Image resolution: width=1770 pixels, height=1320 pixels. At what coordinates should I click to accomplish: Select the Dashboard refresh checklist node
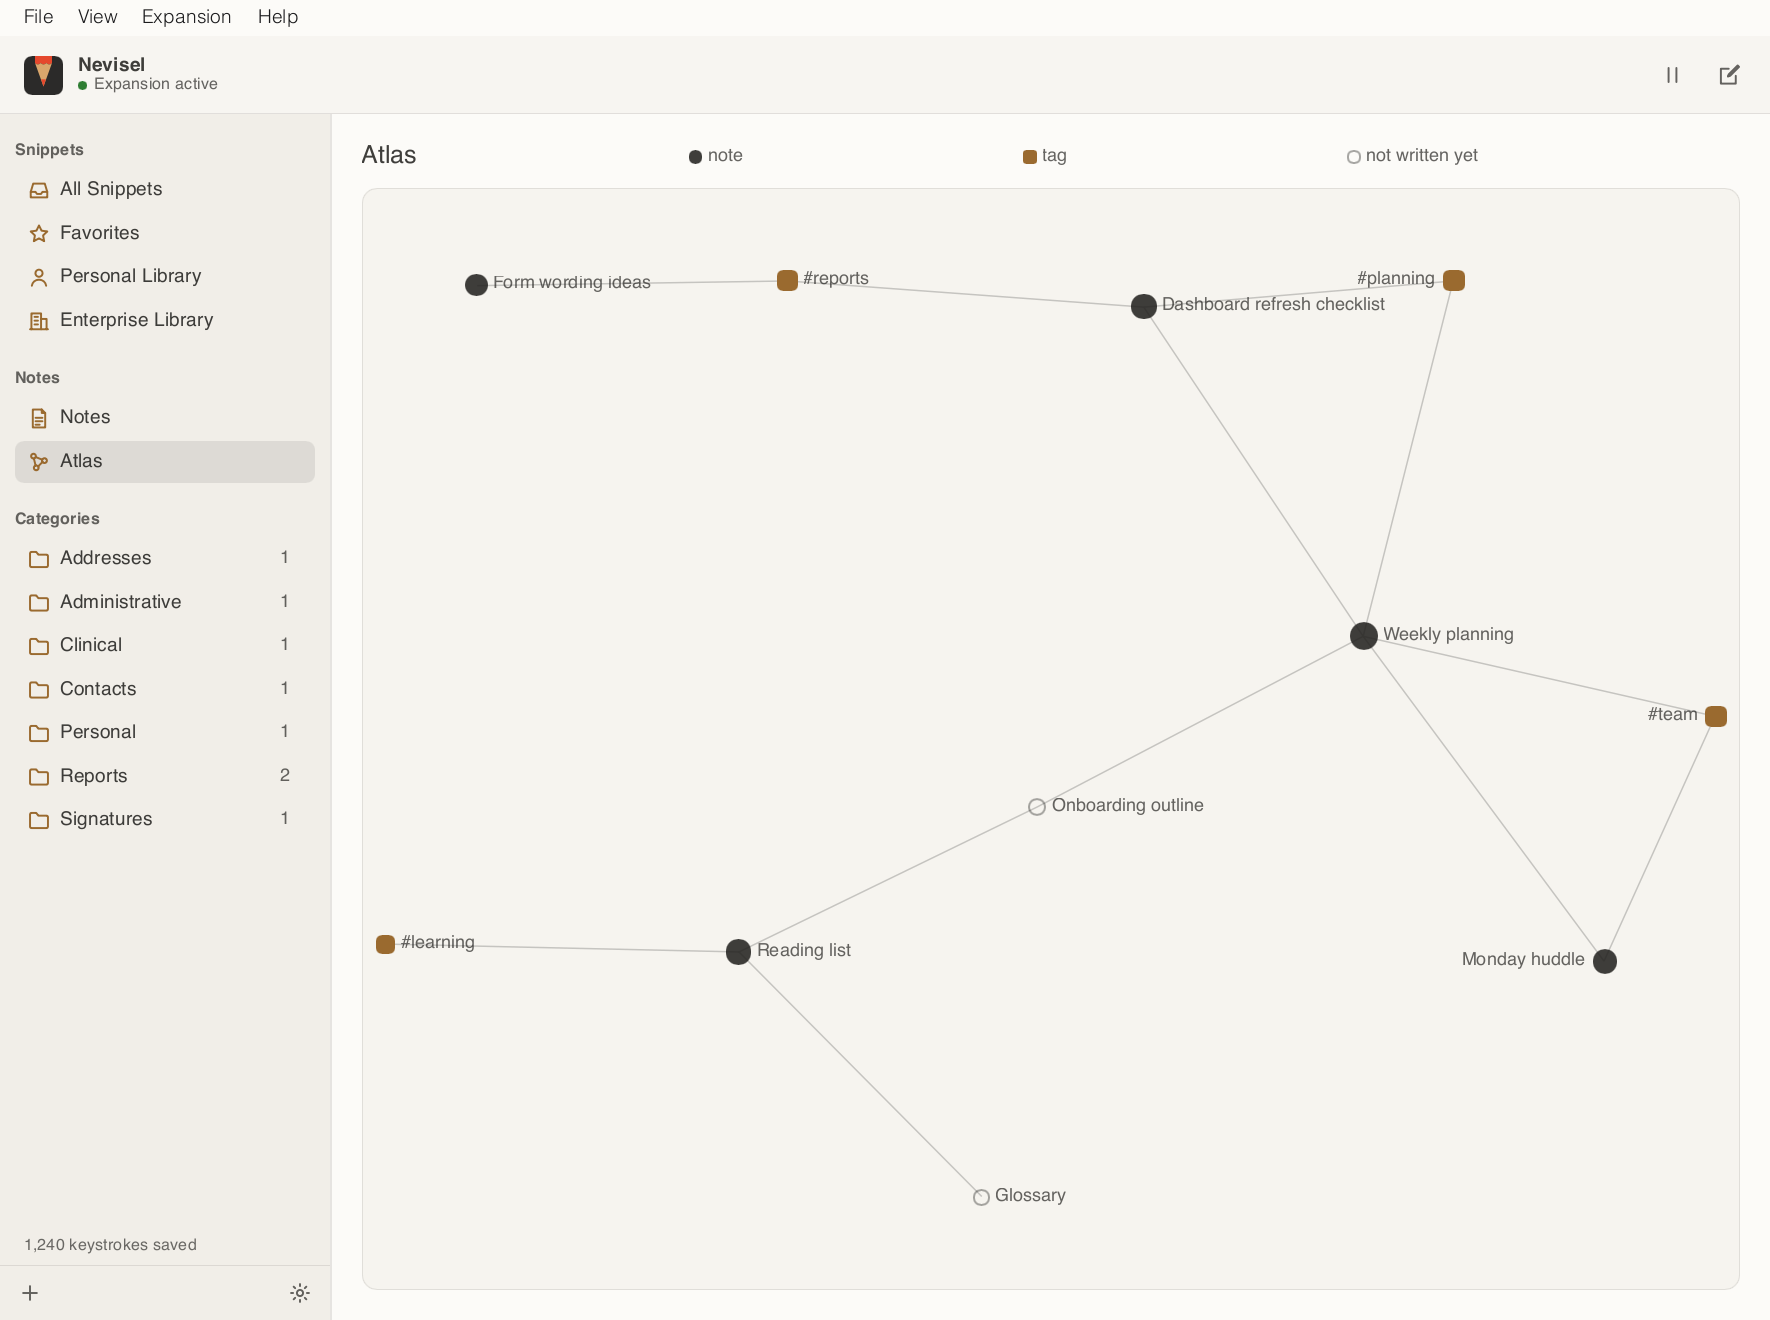1143,306
